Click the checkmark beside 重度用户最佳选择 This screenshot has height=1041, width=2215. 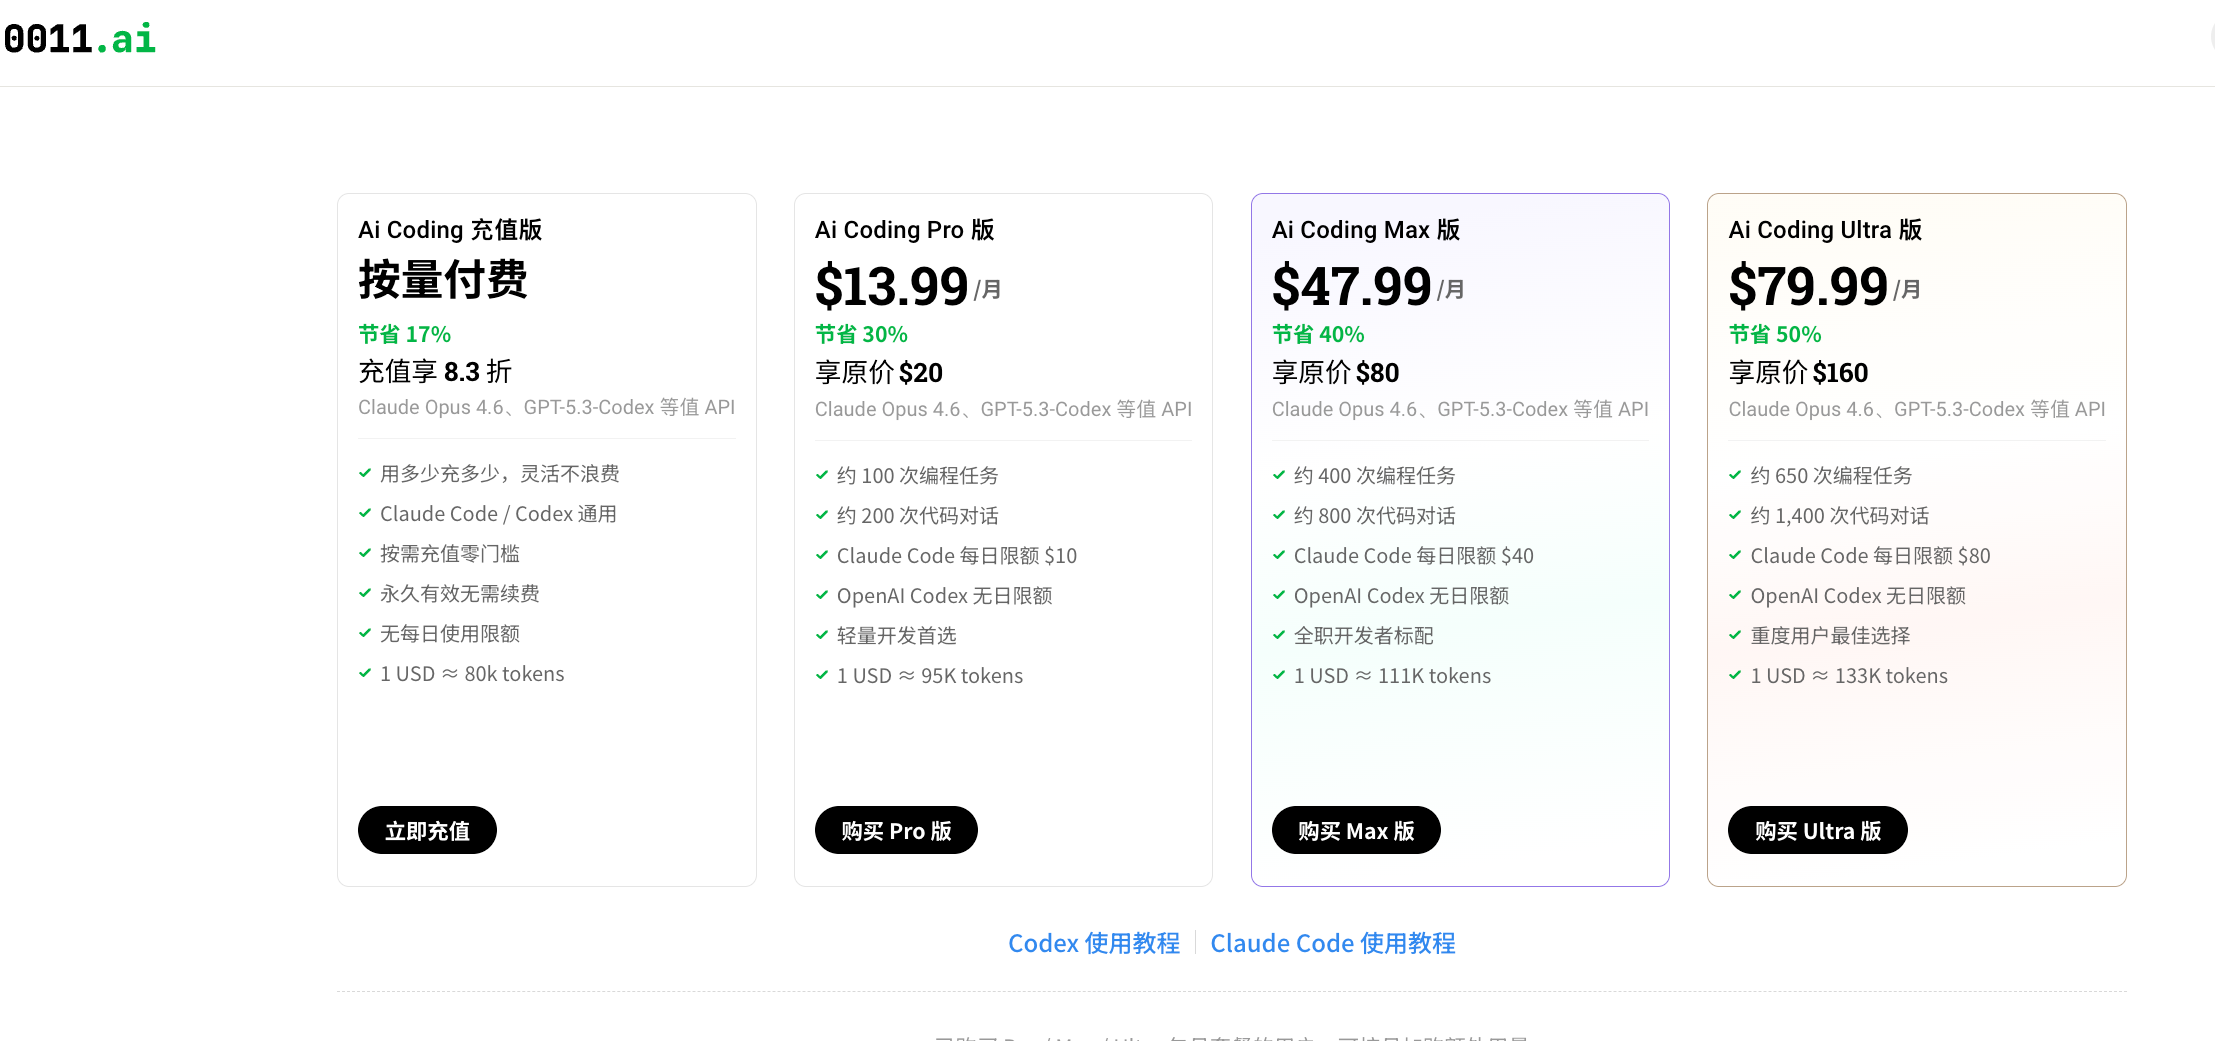[1735, 635]
